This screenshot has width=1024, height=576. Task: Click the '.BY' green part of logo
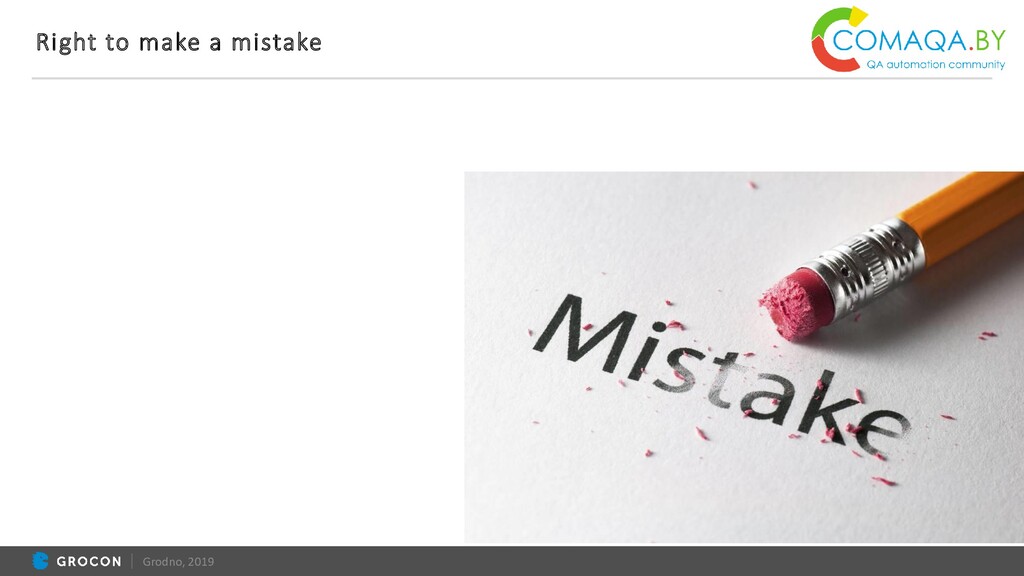coord(987,40)
